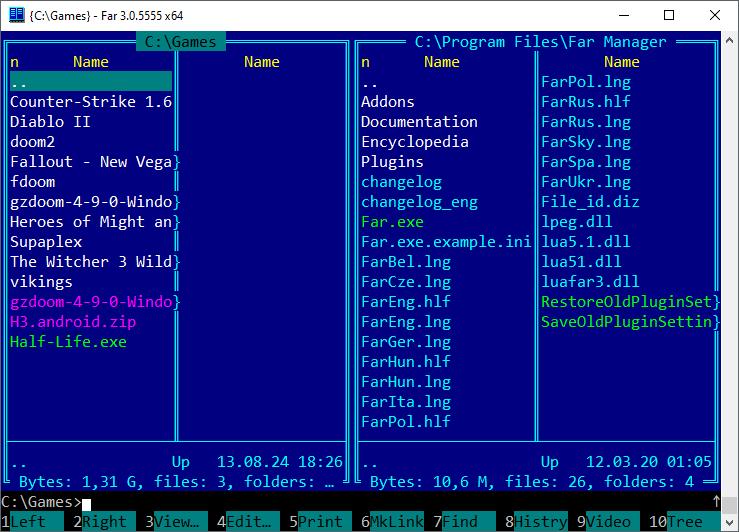Viewport: 739px width, 532px height.
Task: Select the File_id.diz file
Action: pos(590,202)
